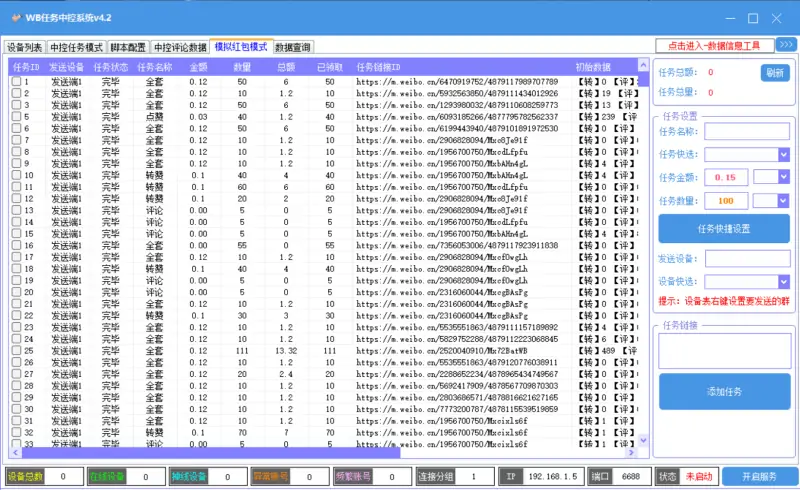The height and width of the screenshot is (490, 800).
Task: Maximize the WB任务中控系统 window
Action: pyautogui.click(x=753, y=17)
